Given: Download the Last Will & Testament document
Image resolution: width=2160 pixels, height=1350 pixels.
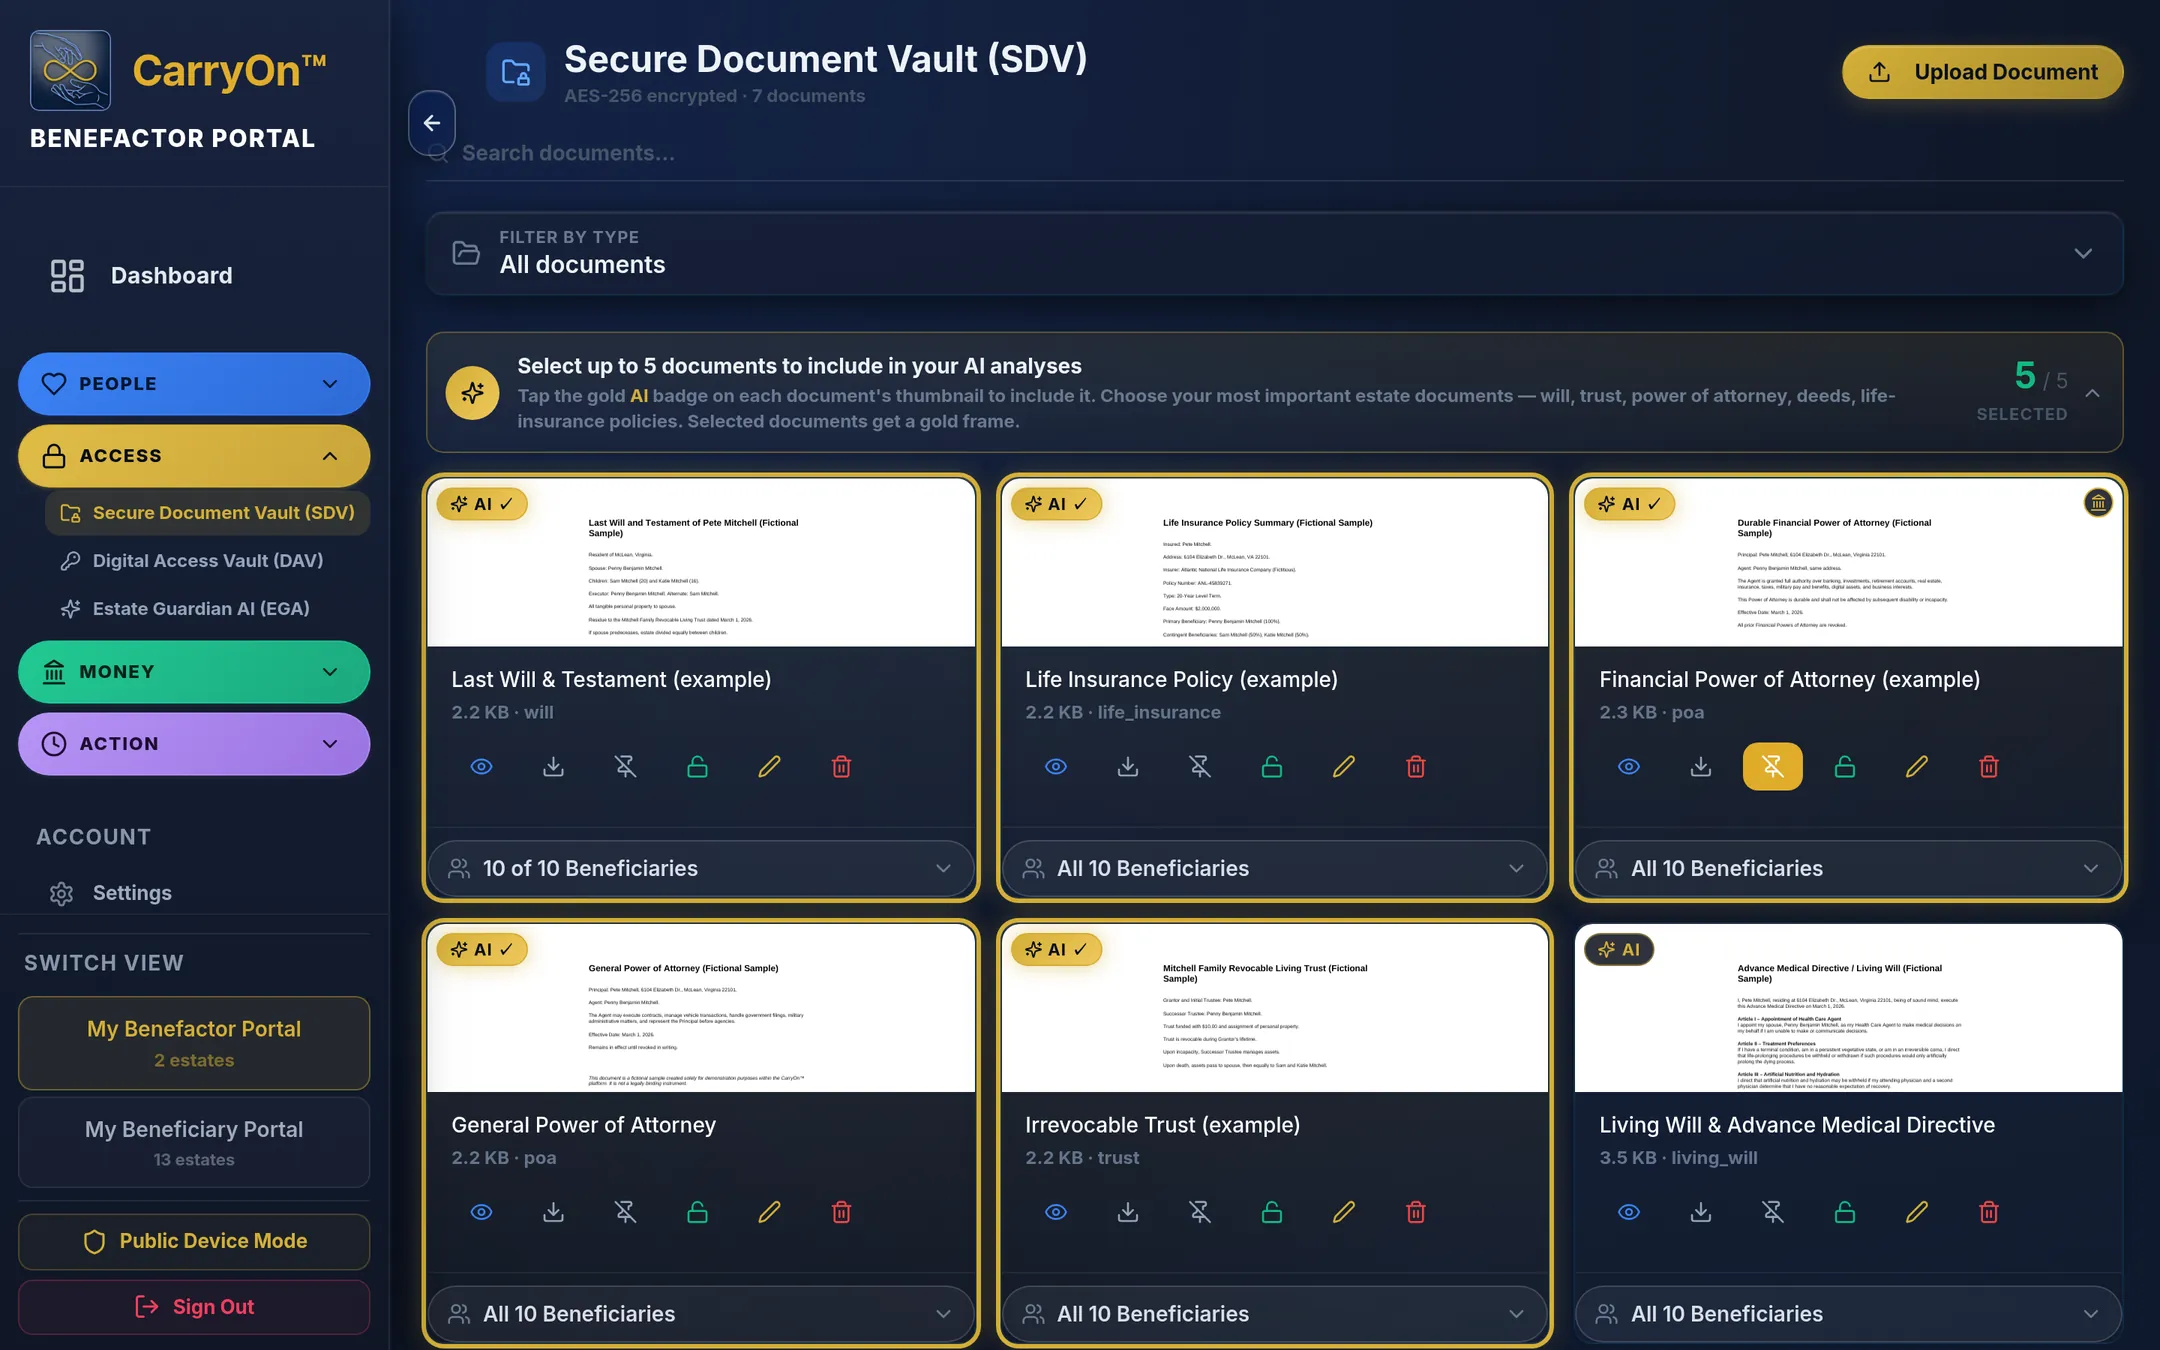Looking at the screenshot, I should pos(553,767).
